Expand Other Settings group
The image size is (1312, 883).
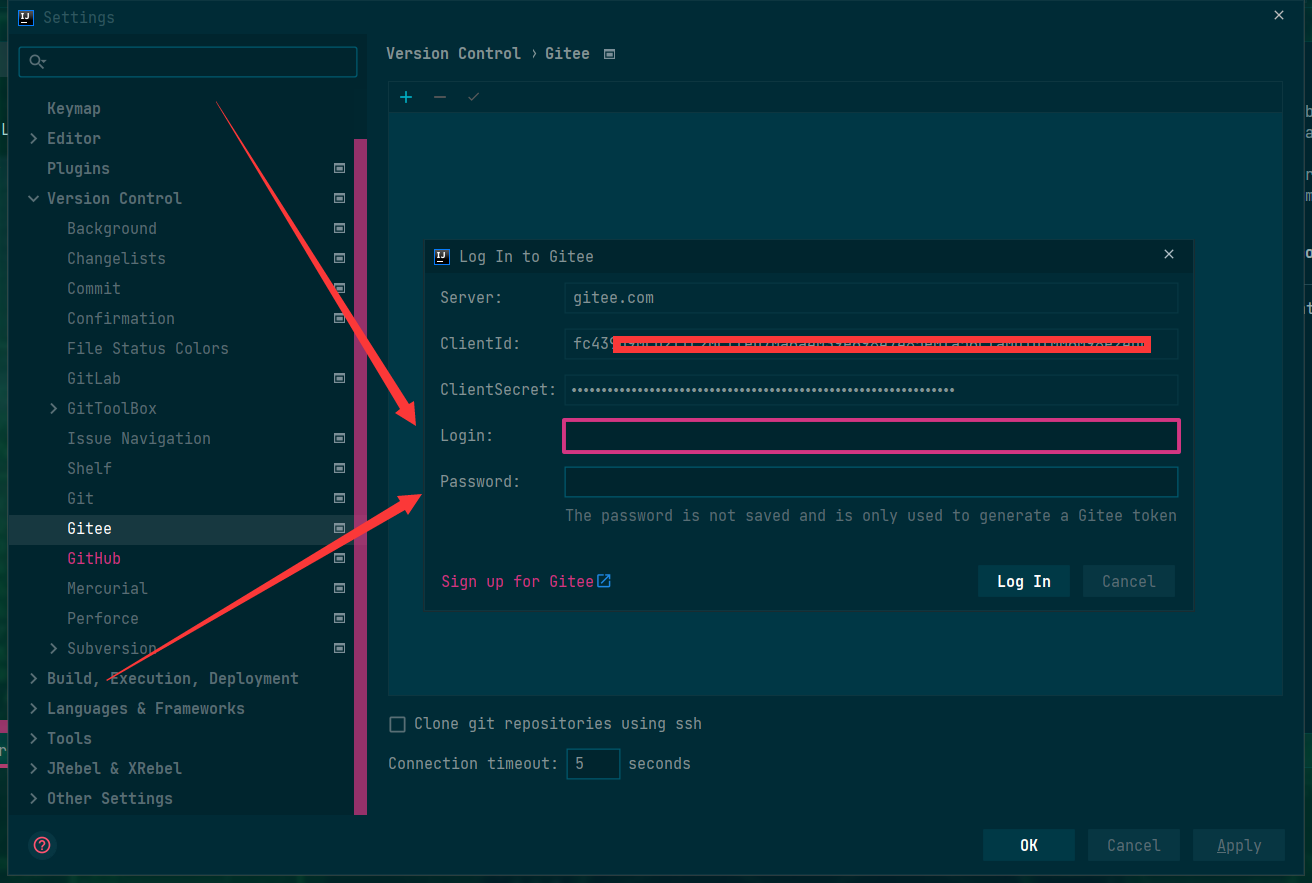34,798
